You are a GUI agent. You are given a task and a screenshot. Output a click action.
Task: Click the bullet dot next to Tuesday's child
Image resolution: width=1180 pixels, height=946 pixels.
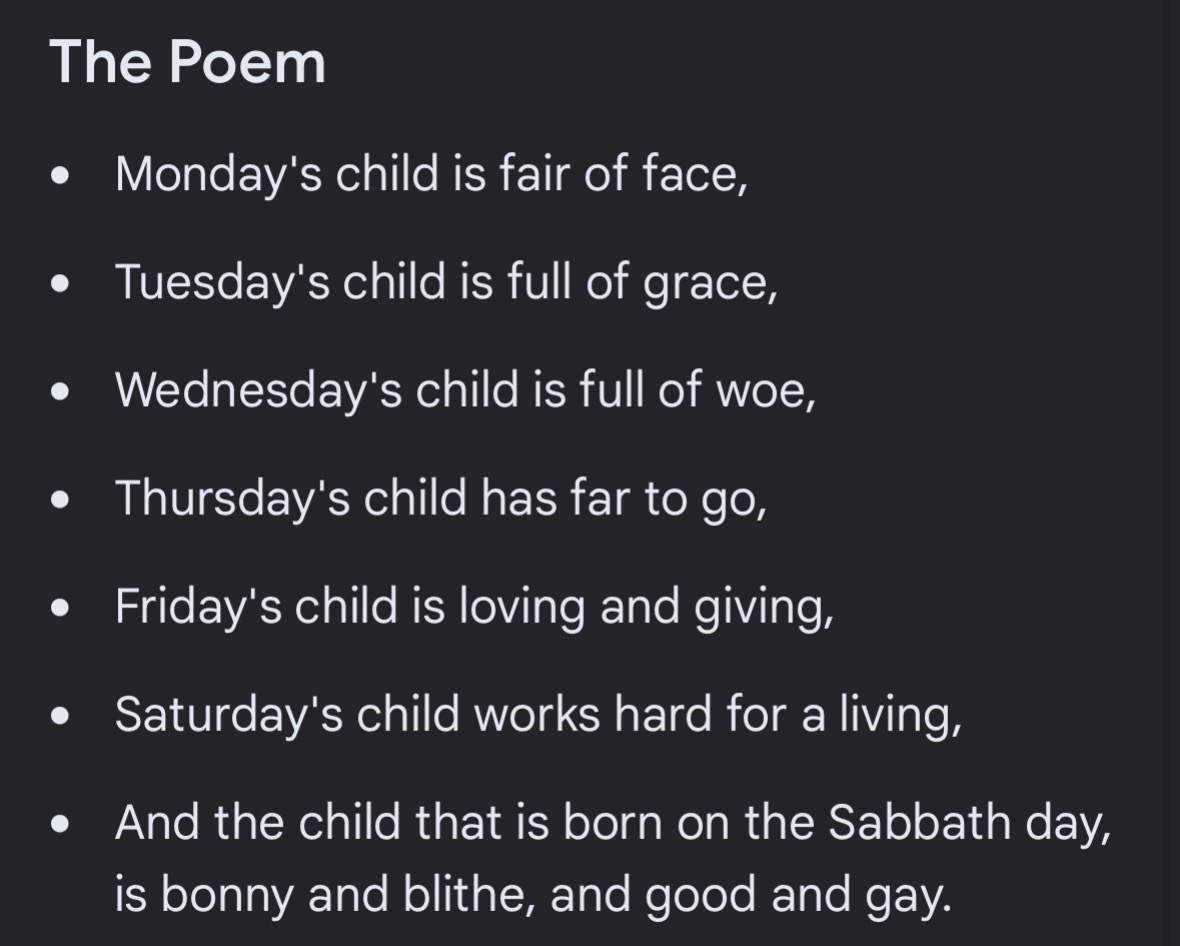60,284
